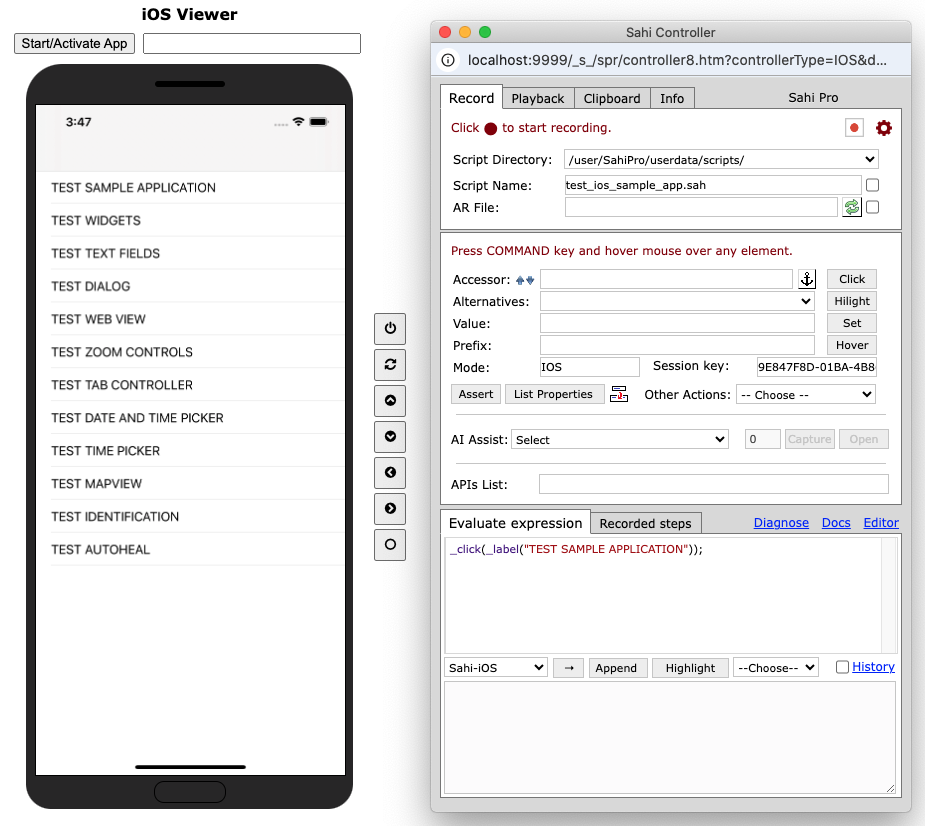The height and width of the screenshot is (826, 925).
Task: Tick the checkbox beside Script Name
Action: 873,185
